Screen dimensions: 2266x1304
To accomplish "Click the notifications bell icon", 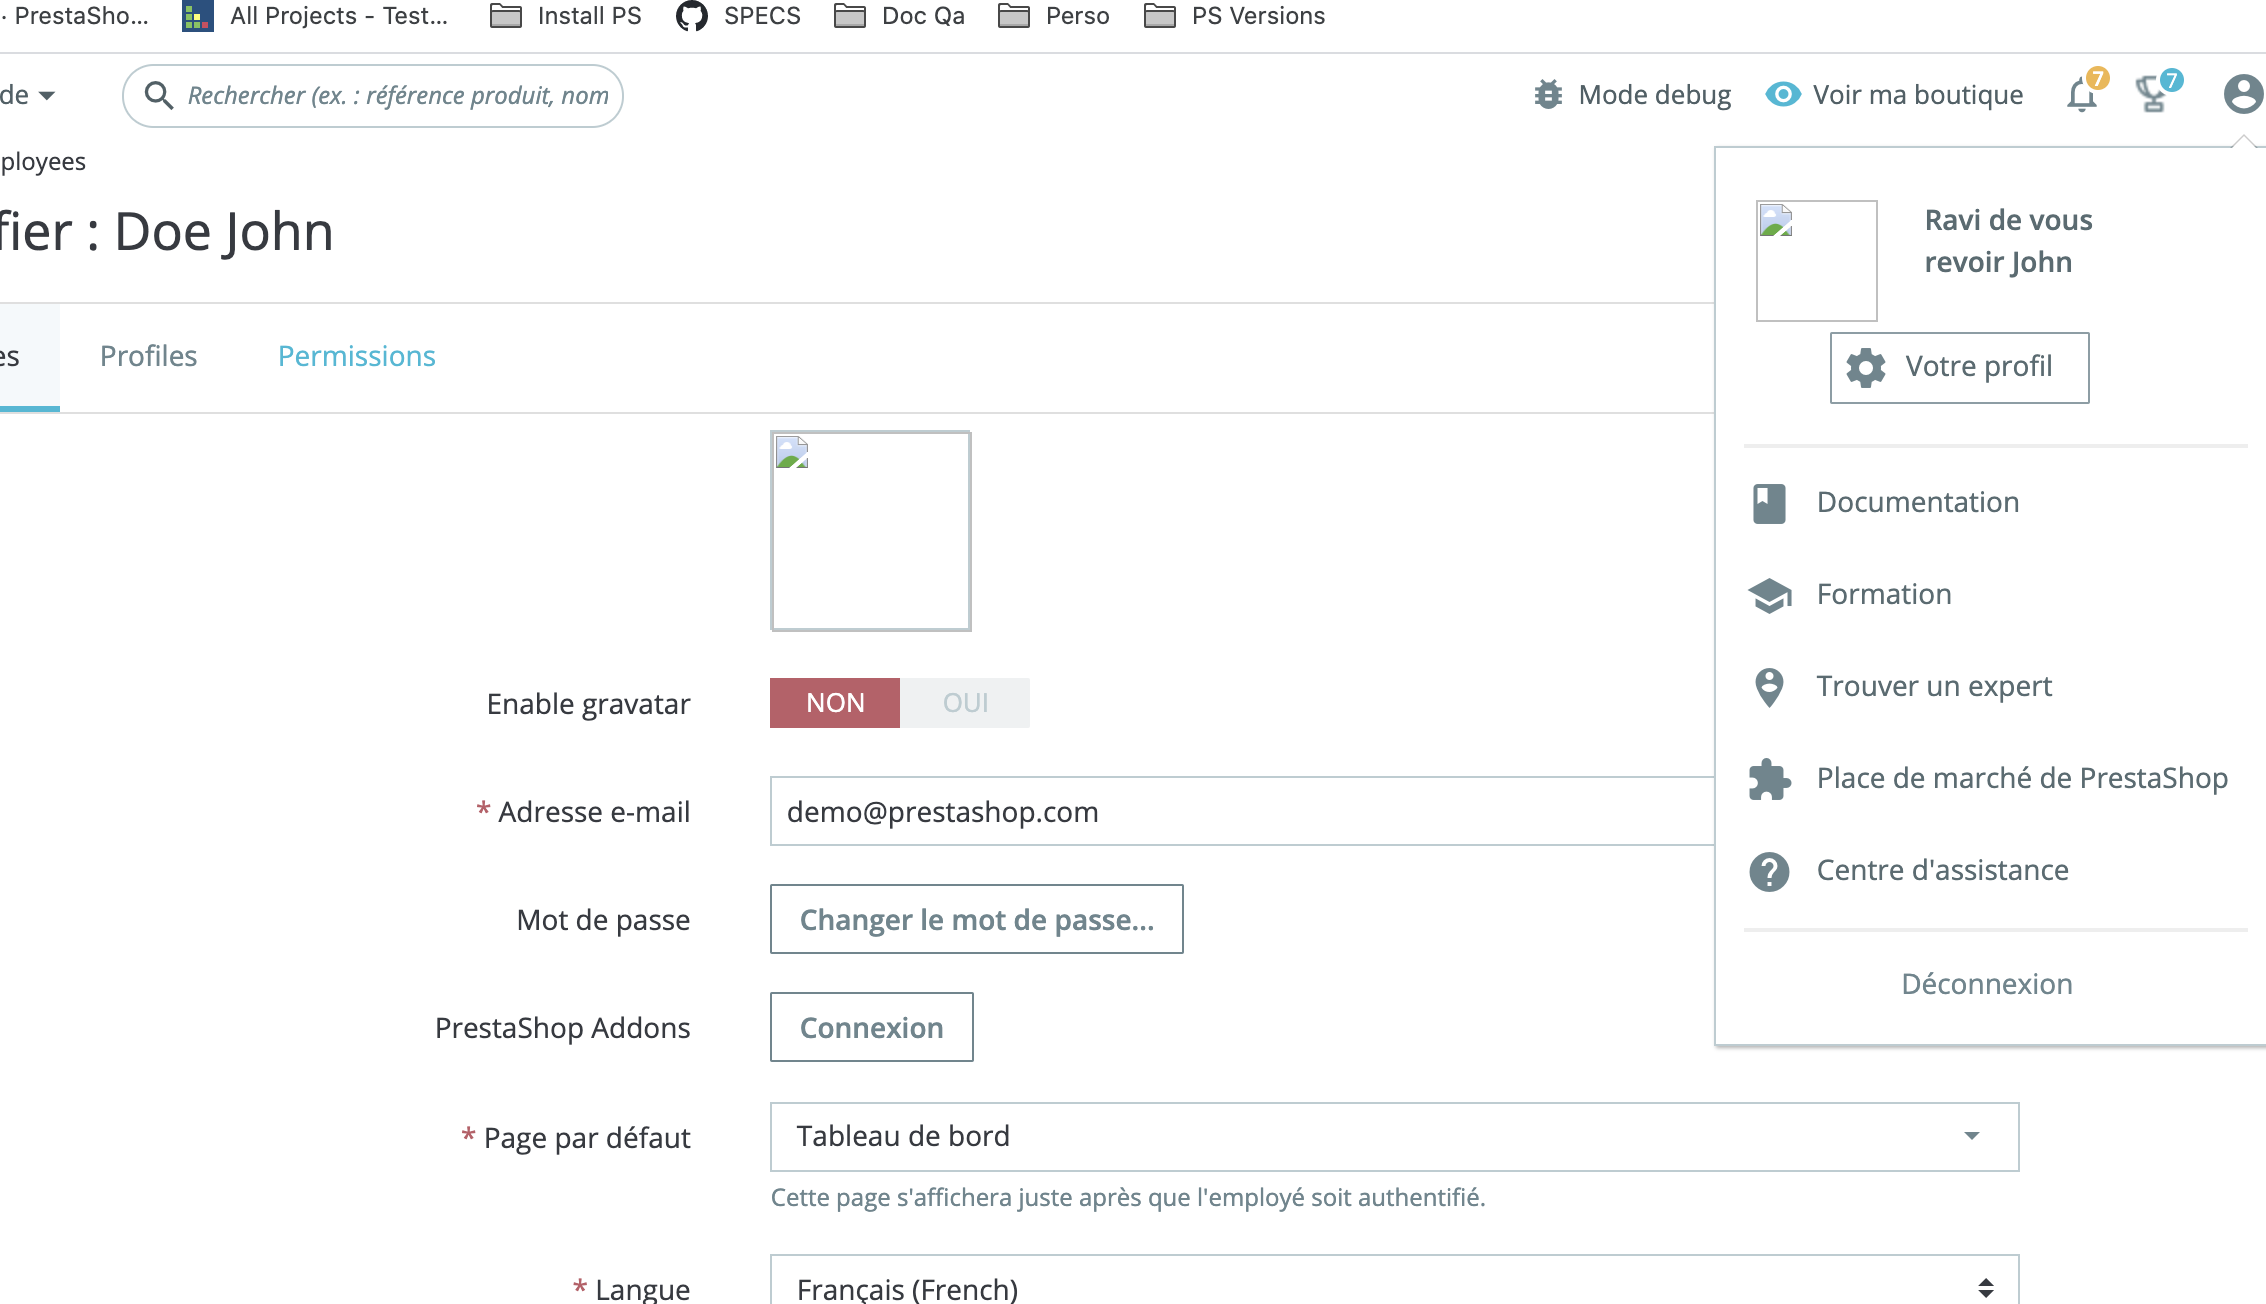I will (2082, 96).
